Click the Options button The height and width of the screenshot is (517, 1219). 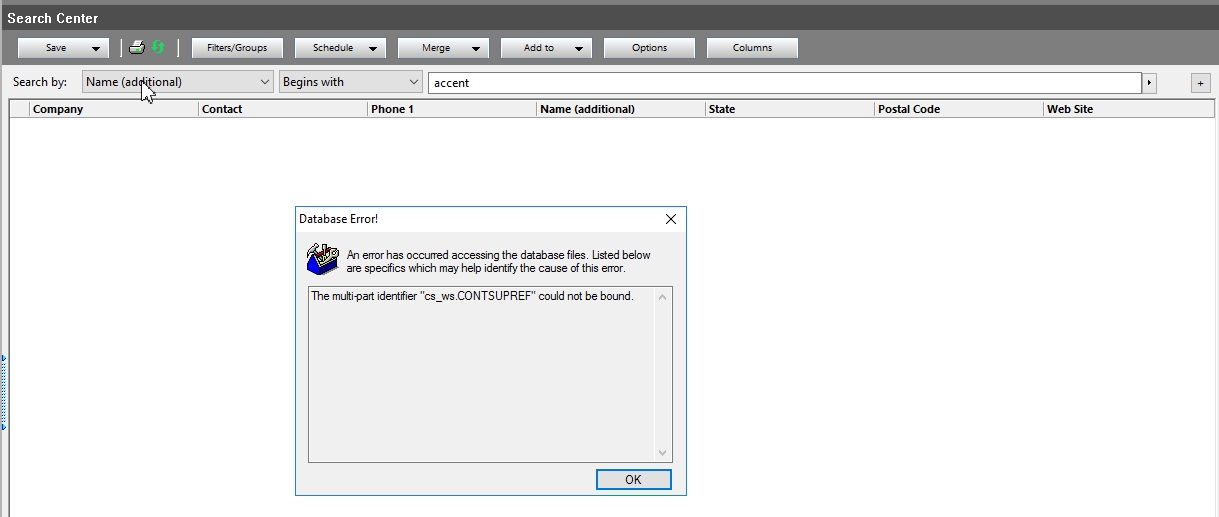pyautogui.click(x=649, y=48)
